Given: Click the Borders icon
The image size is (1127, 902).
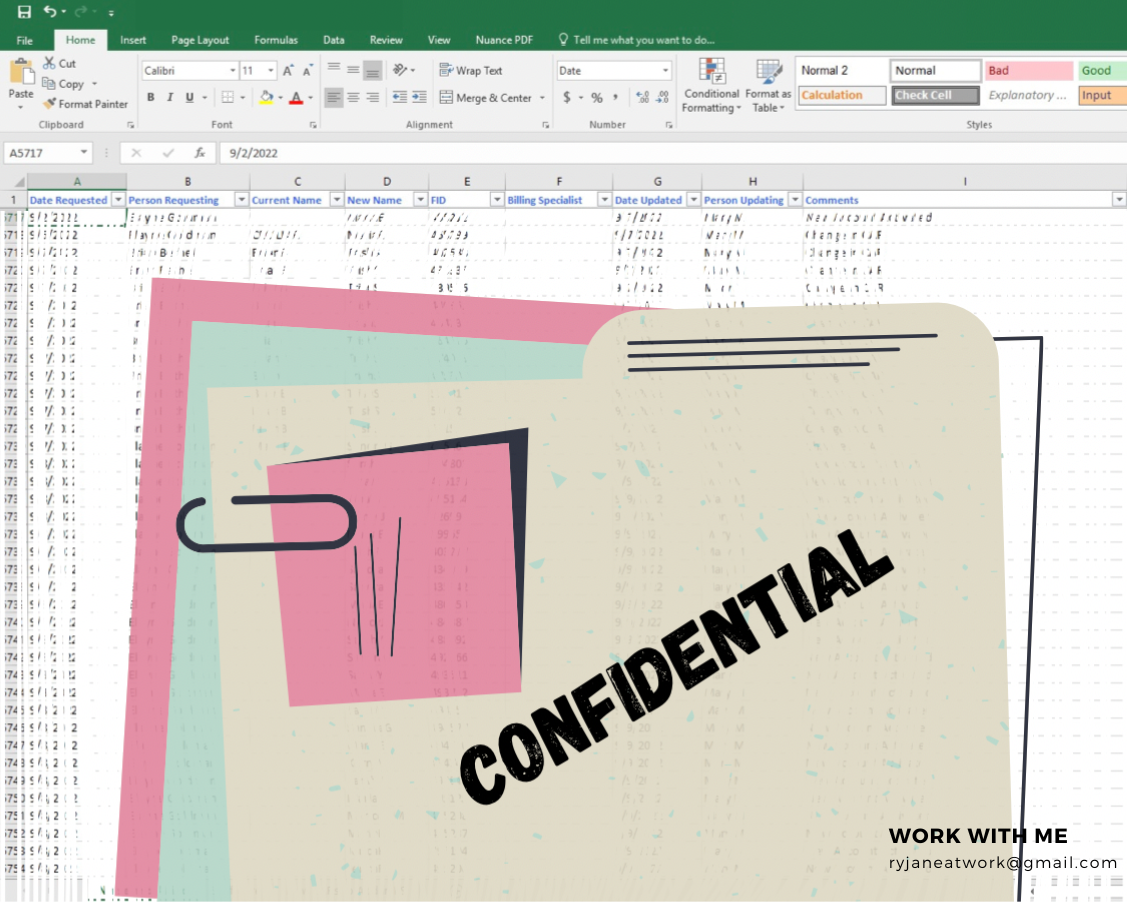Looking at the screenshot, I should [227, 97].
